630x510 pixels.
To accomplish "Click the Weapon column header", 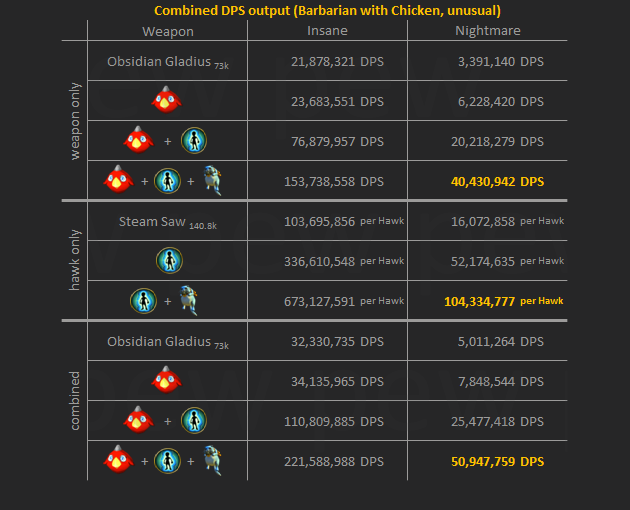I will pos(168,31).
